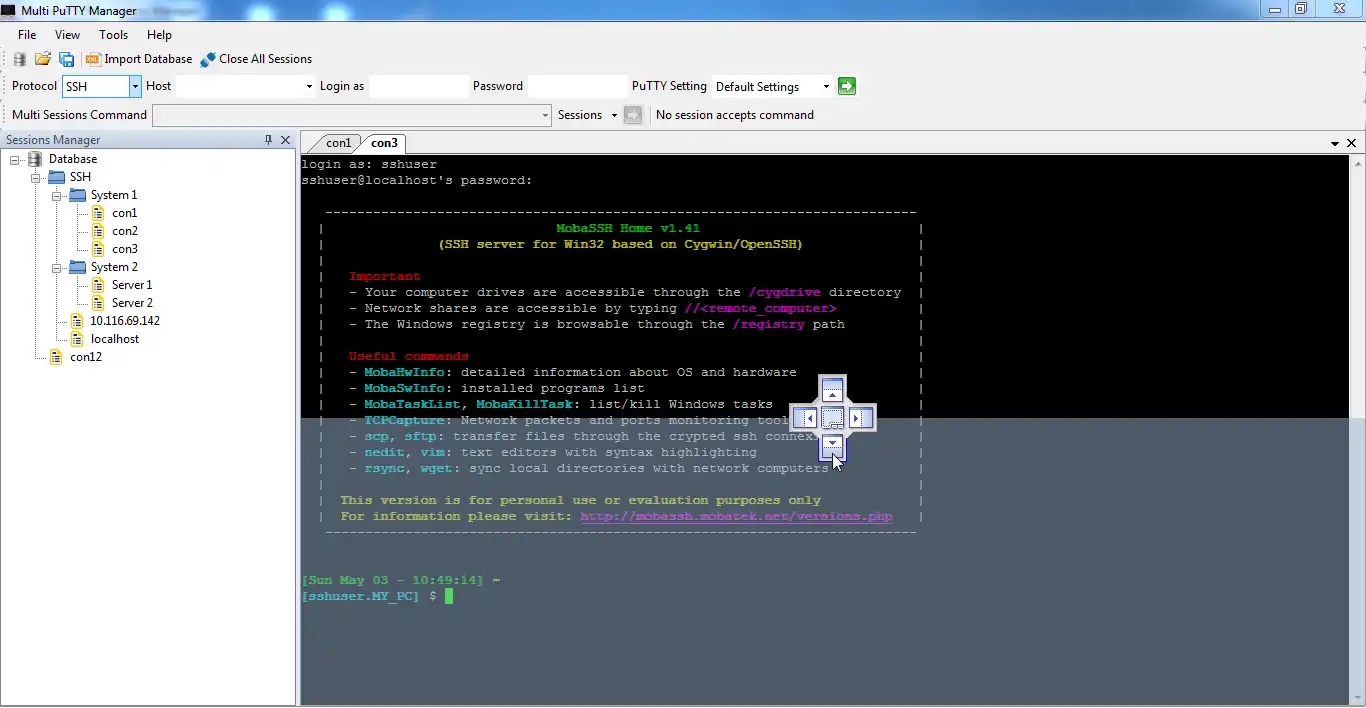Click the gray send command arrow button
Screen dimensions: 1366x708
pyautogui.click(x=632, y=115)
